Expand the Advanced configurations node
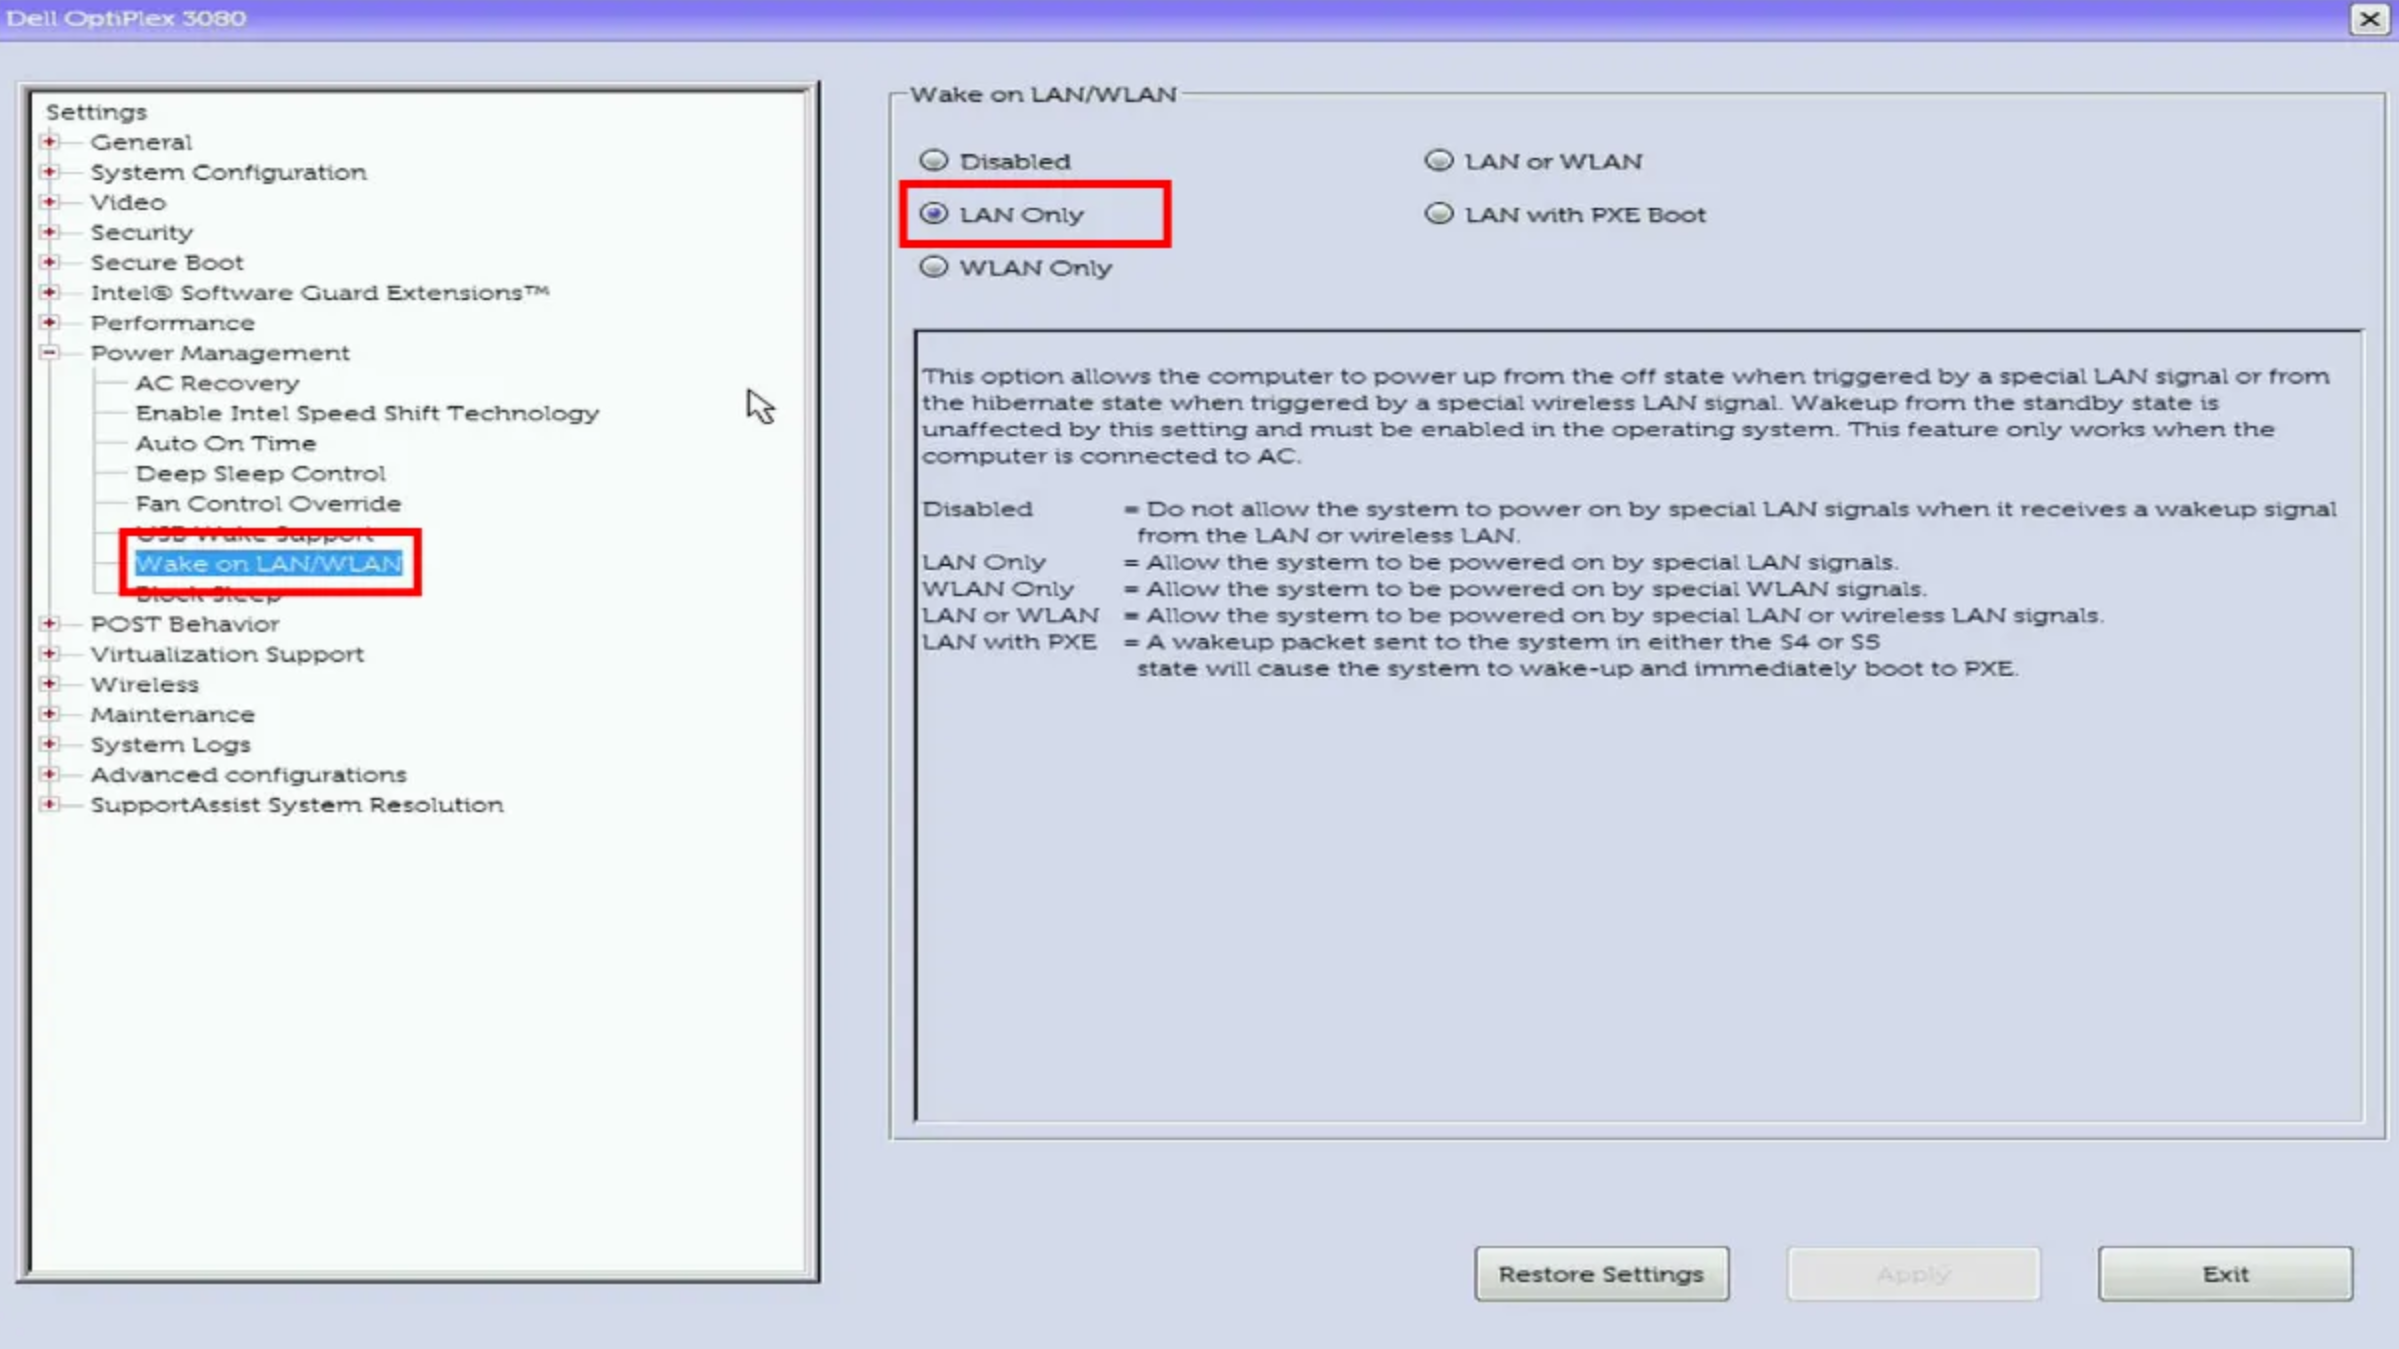 (48, 774)
